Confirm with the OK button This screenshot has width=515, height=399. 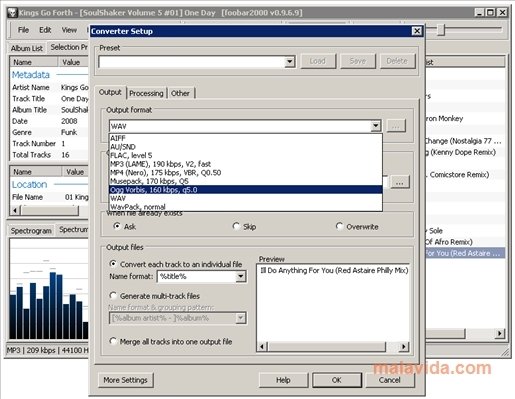337,380
